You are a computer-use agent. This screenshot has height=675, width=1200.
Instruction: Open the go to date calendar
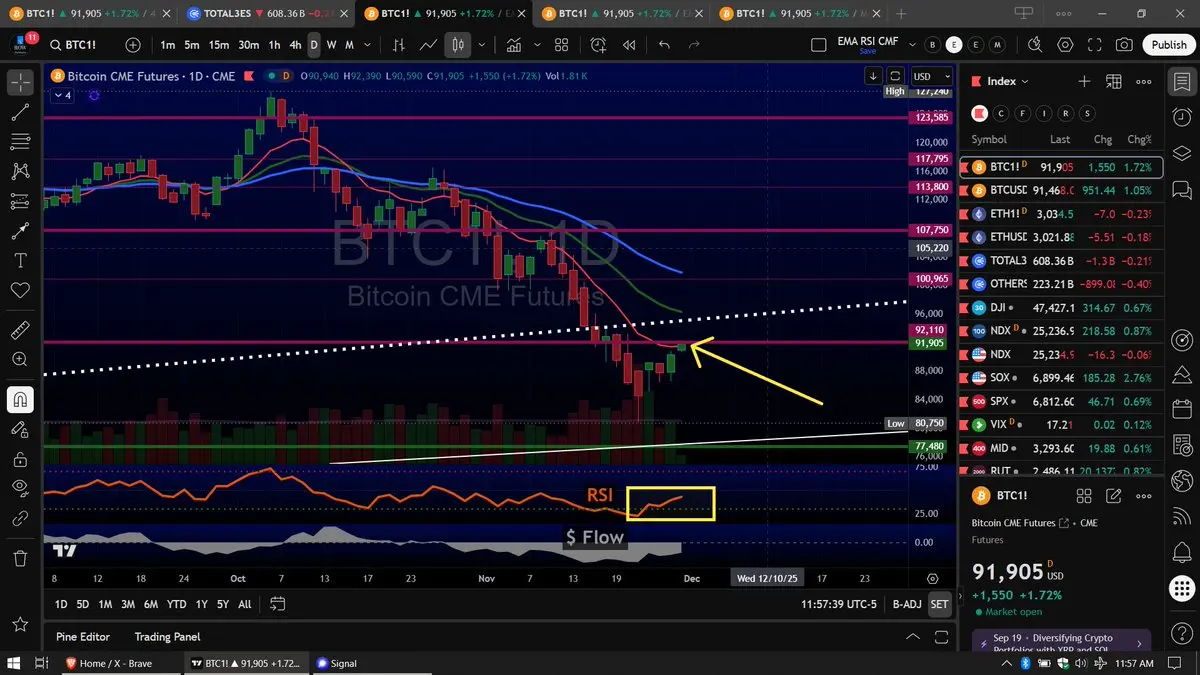coord(278,604)
